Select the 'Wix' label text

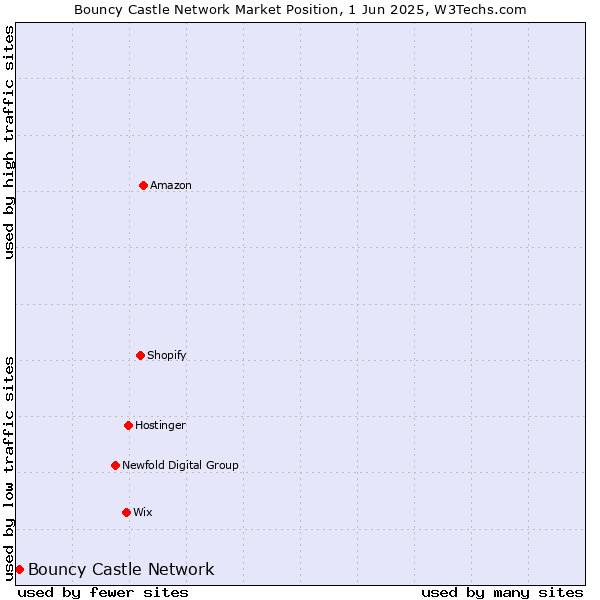(143, 512)
